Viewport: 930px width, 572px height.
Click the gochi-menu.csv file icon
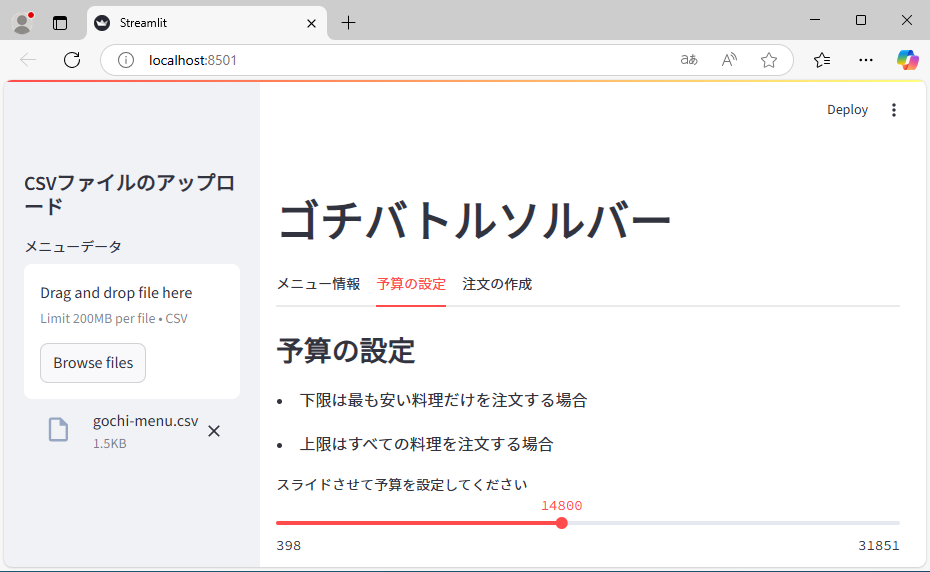58,430
